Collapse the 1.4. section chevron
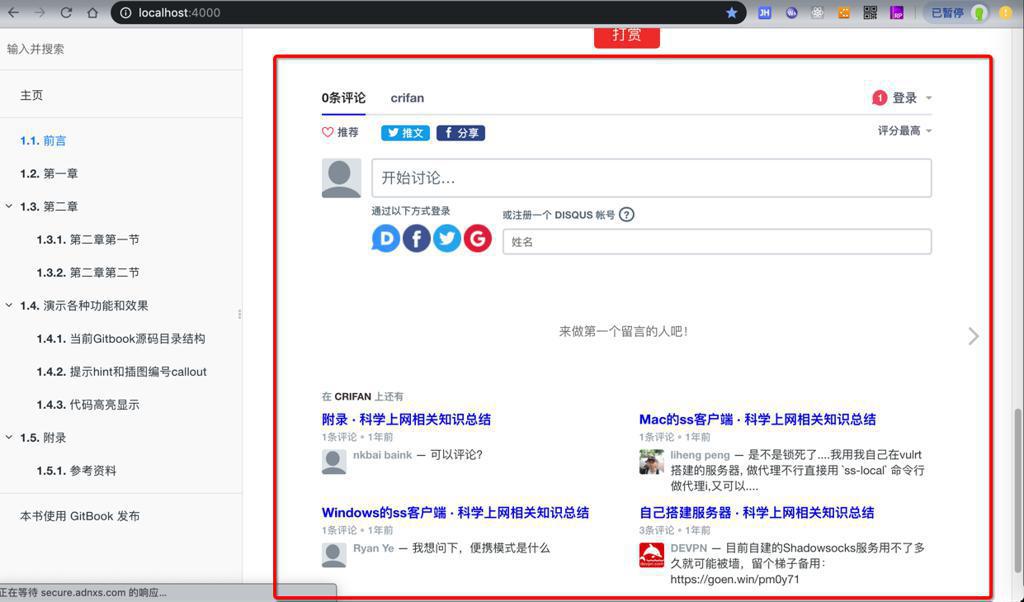 coord(9,305)
